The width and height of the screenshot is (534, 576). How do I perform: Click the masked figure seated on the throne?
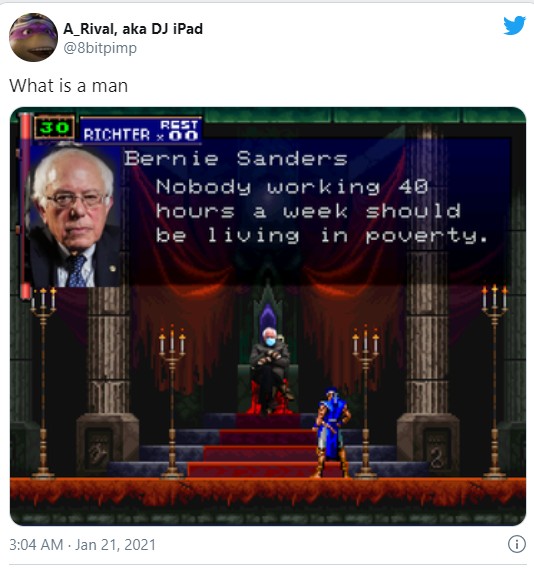click(271, 369)
